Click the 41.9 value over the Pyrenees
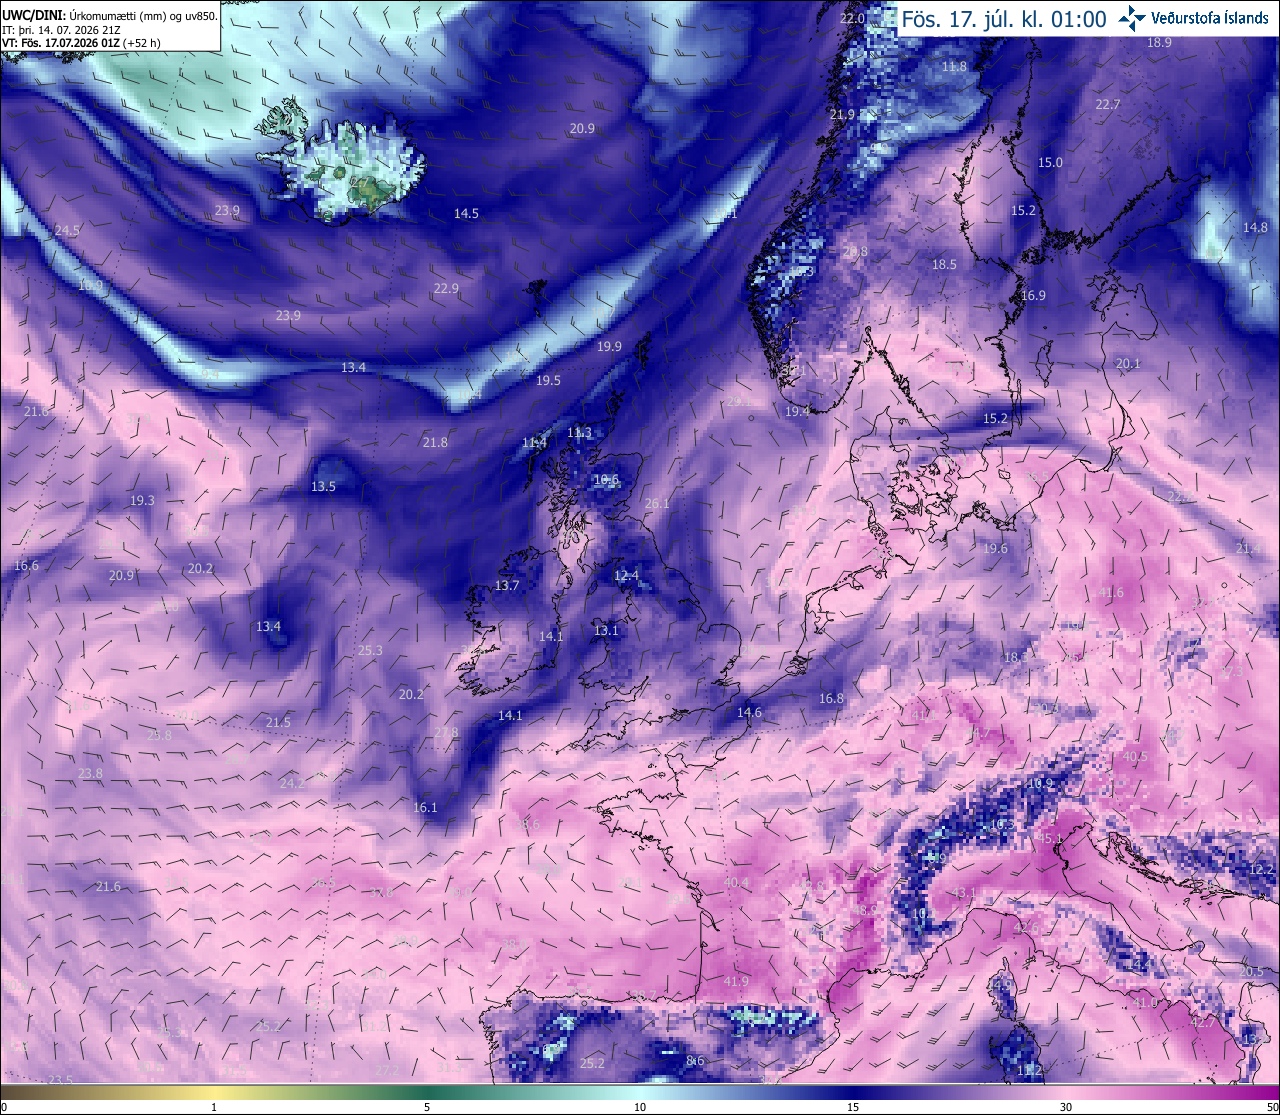This screenshot has height=1115, width=1280. 735,982
